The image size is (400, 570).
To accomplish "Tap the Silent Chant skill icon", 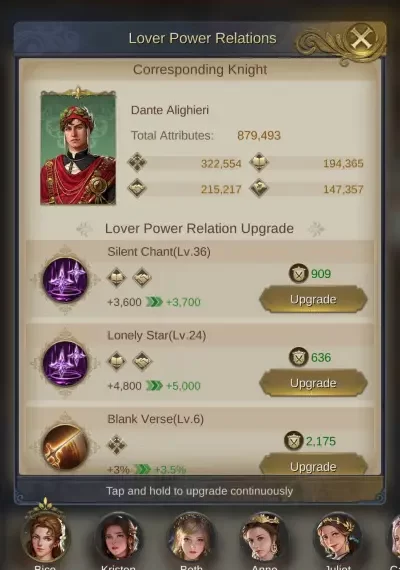I will point(65,280).
